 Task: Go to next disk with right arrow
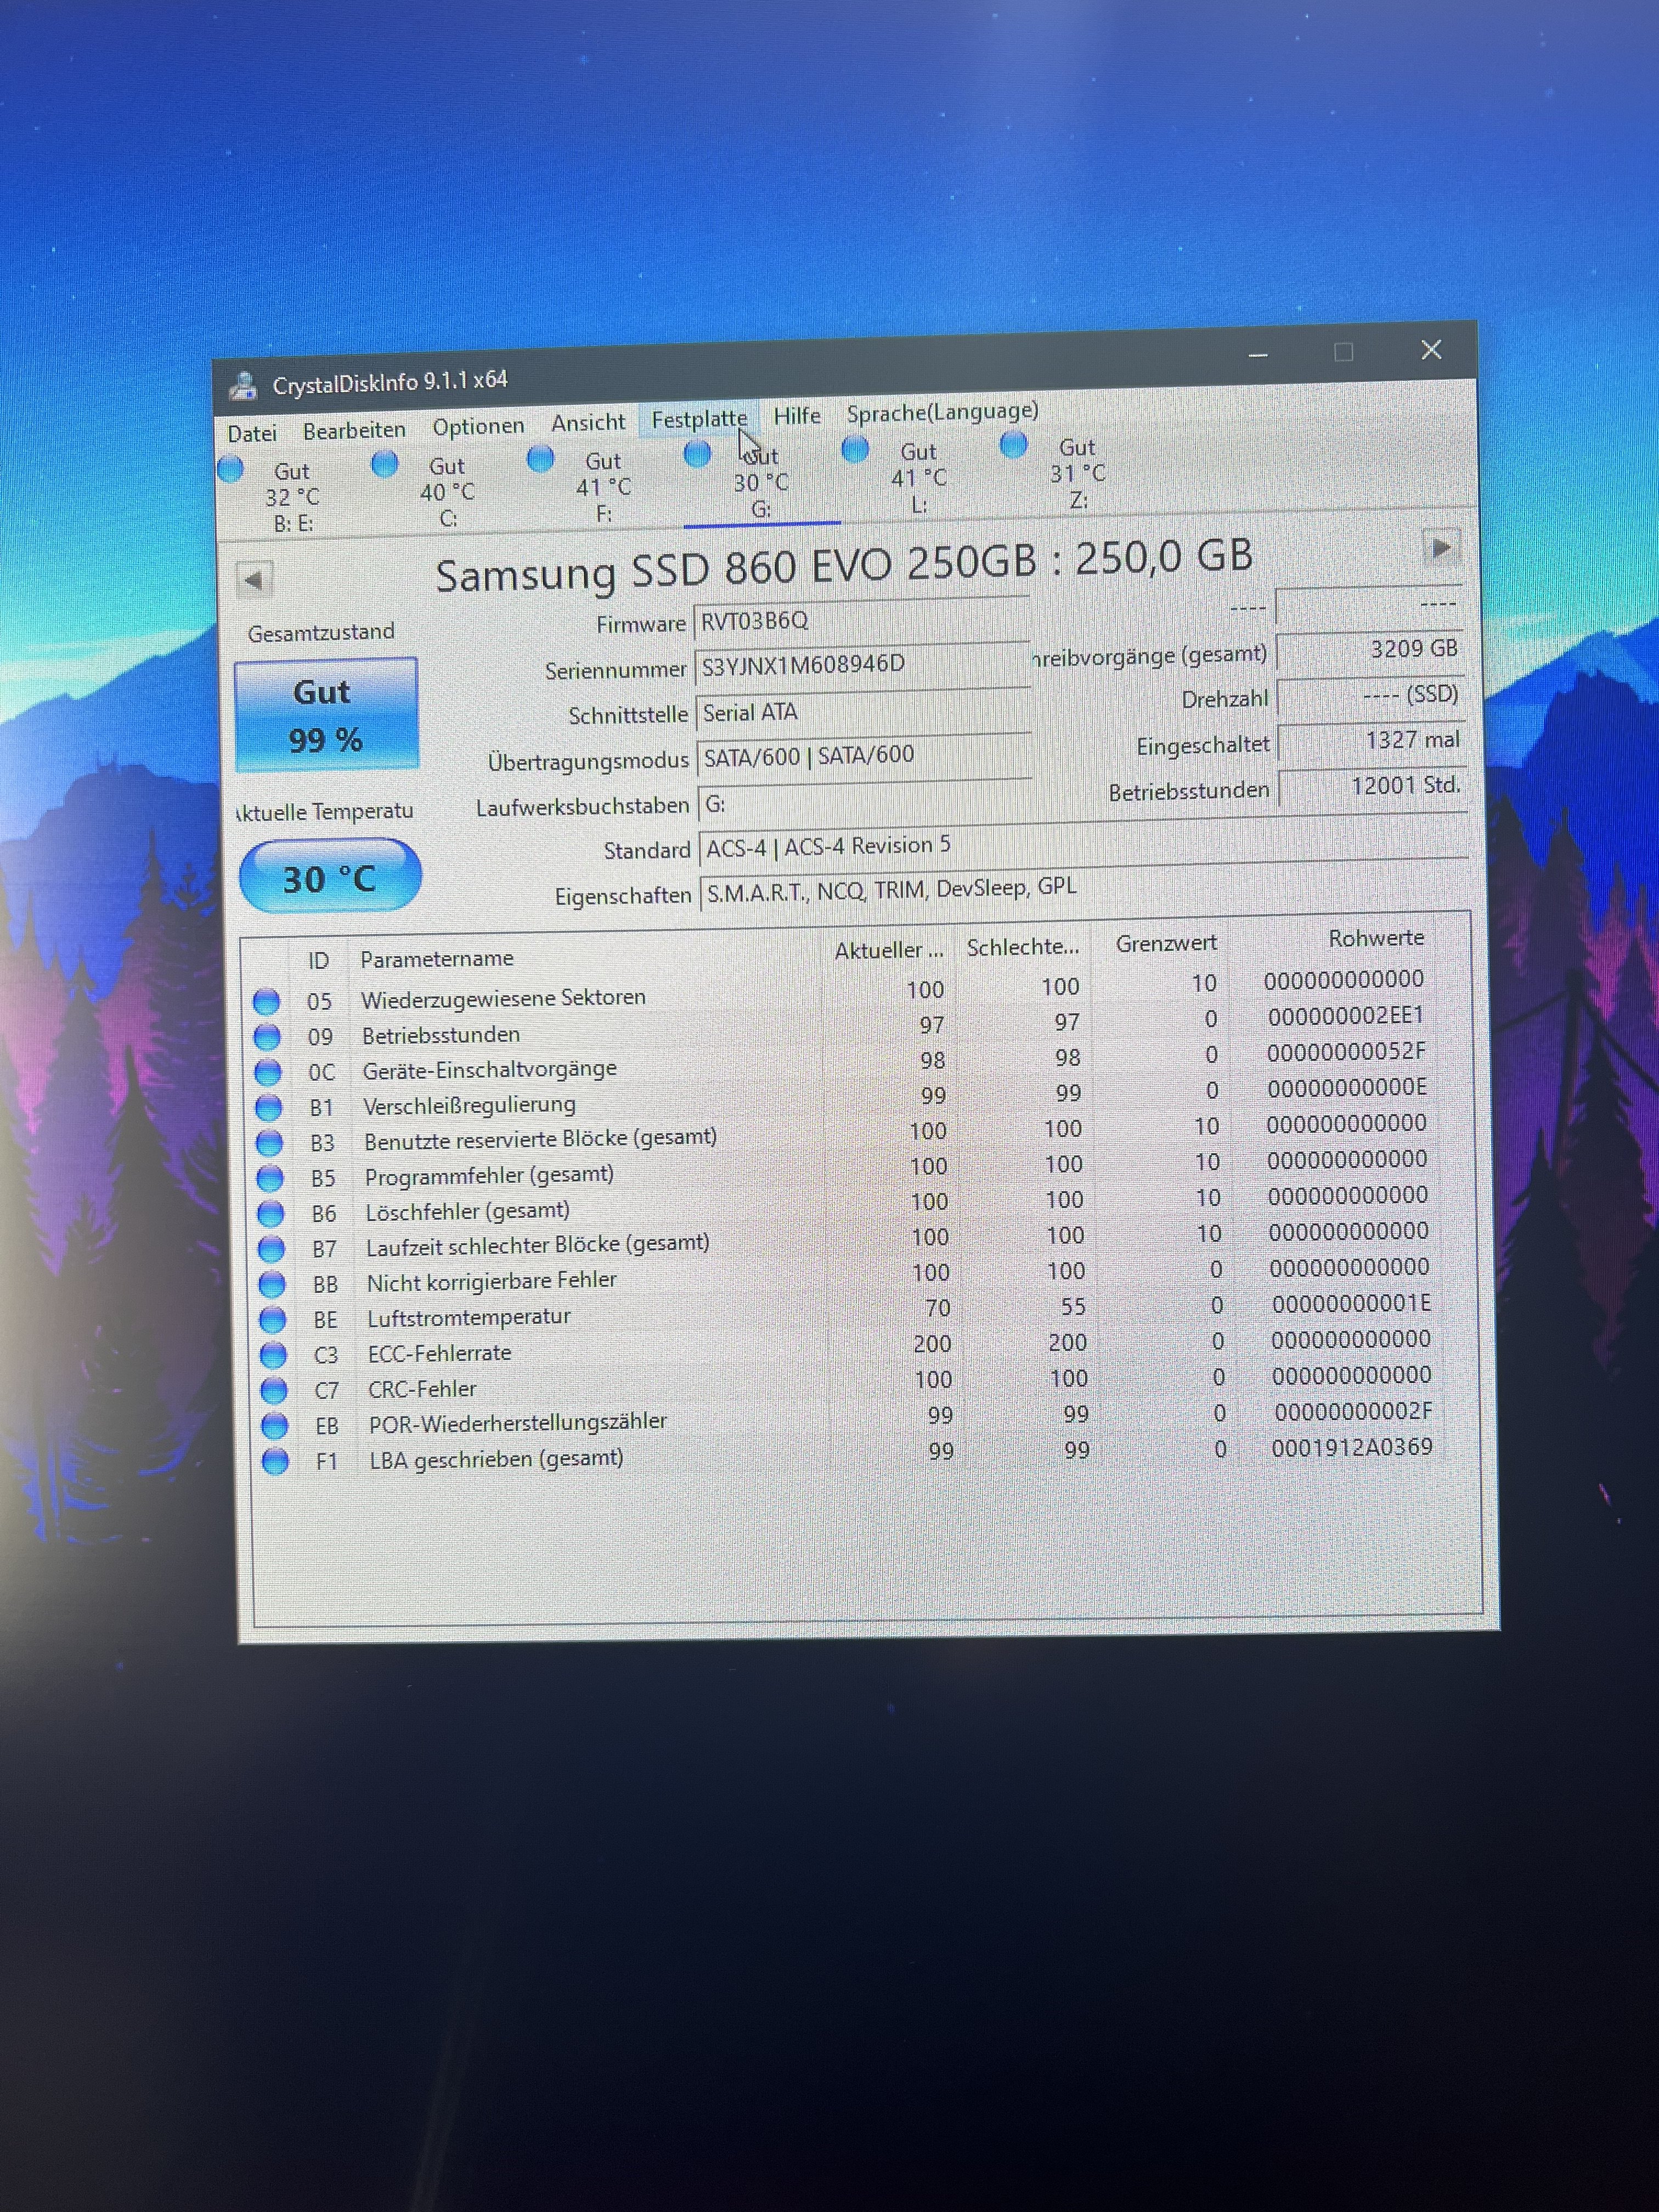[x=1441, y=548]
